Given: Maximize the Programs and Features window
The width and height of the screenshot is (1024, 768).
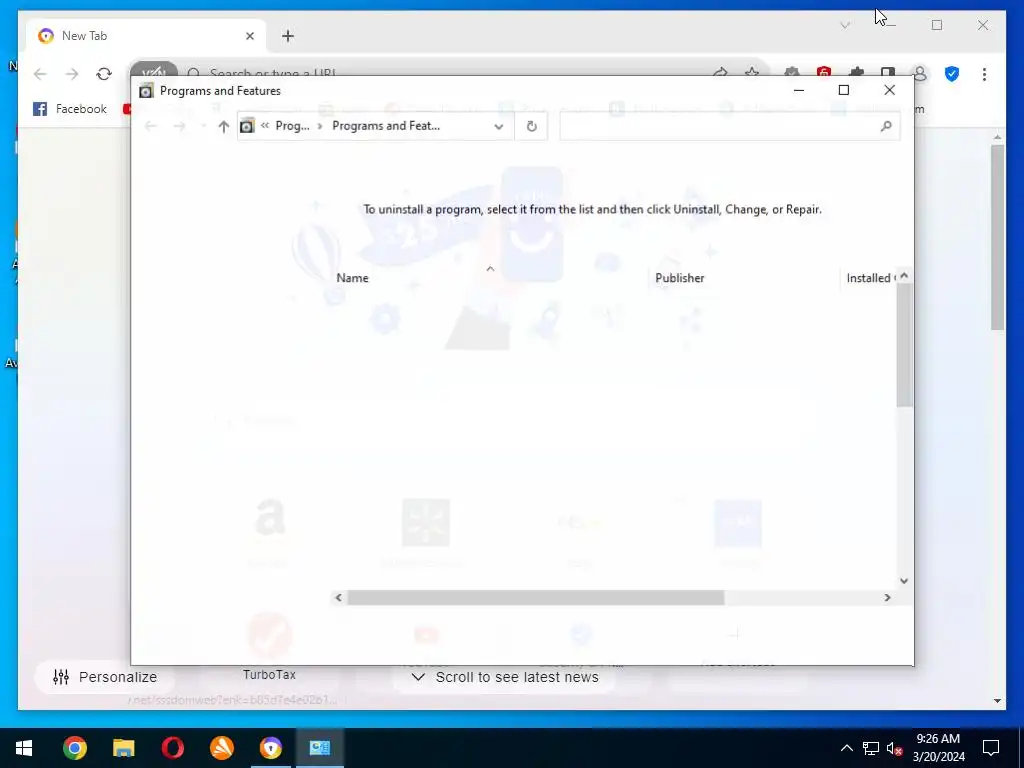Looking at the screenshot, I should [x=844, y=90].
